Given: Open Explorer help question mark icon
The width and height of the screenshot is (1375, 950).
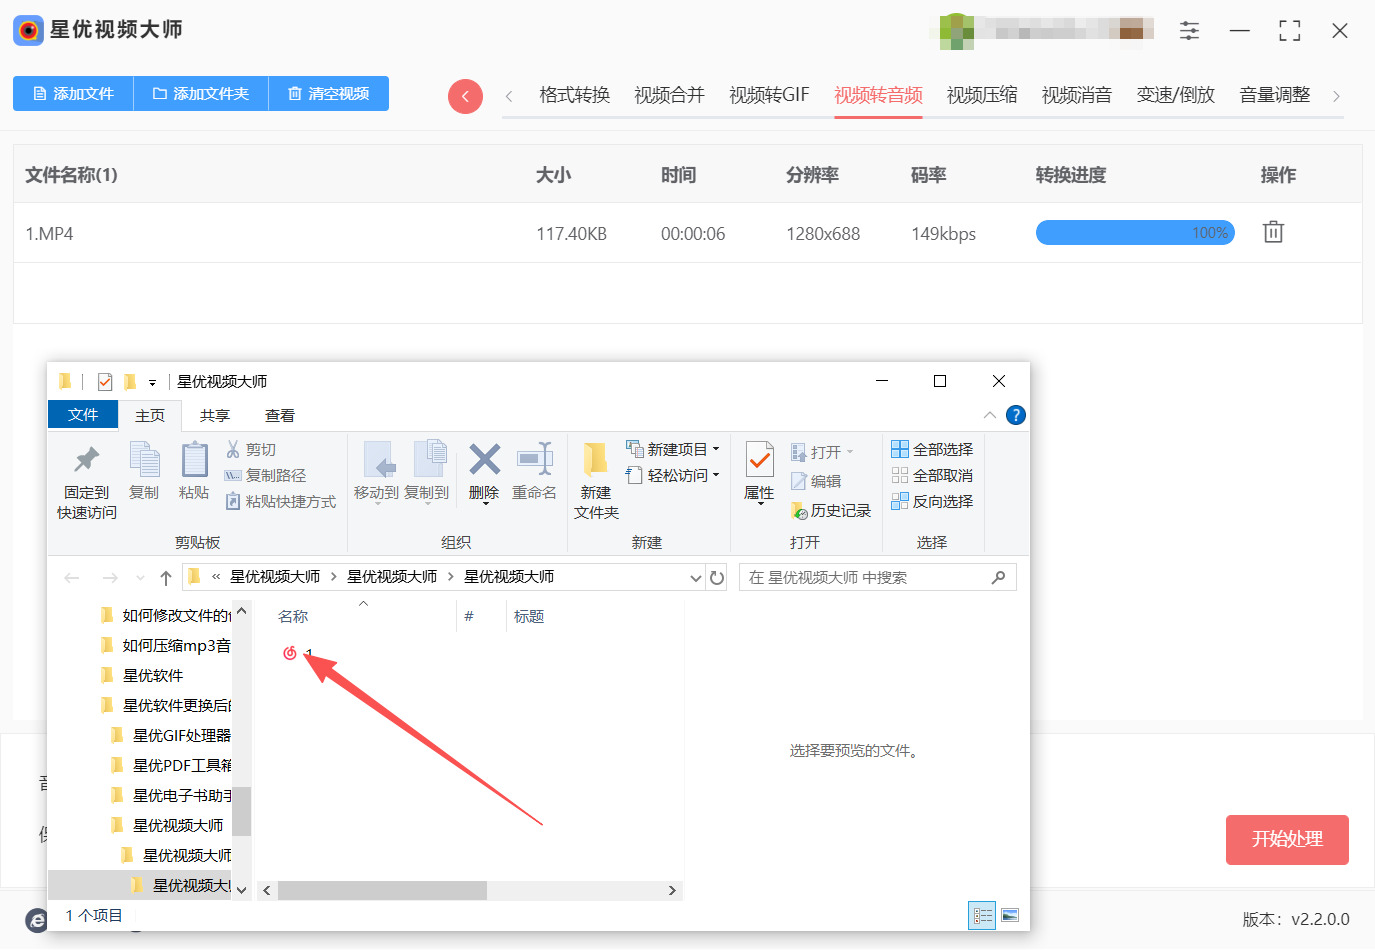Looking at the screenshot, I should tap(1015, 415).
